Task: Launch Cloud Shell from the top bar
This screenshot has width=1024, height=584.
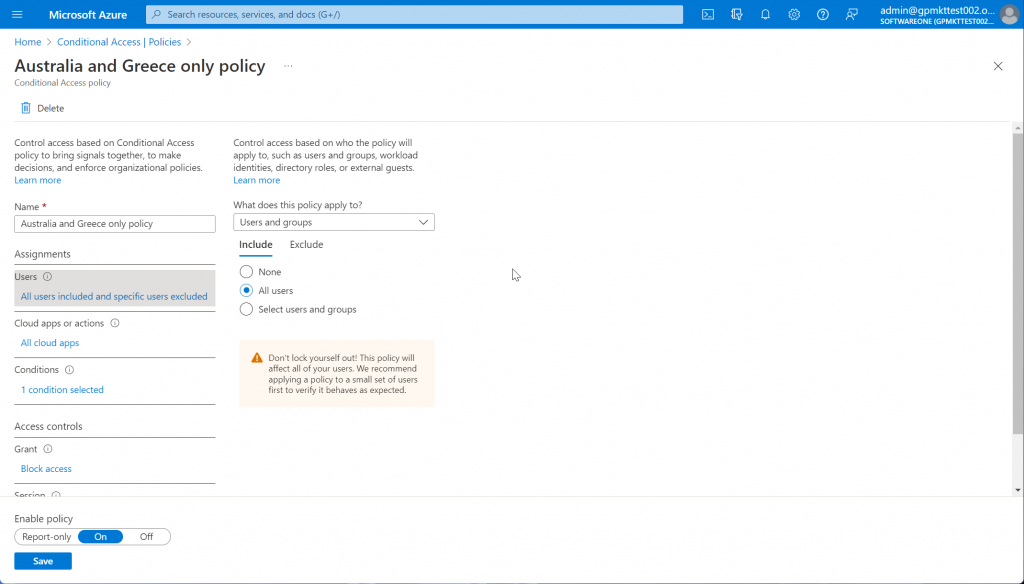Action: pyautogui.click(x=708, y=14)
